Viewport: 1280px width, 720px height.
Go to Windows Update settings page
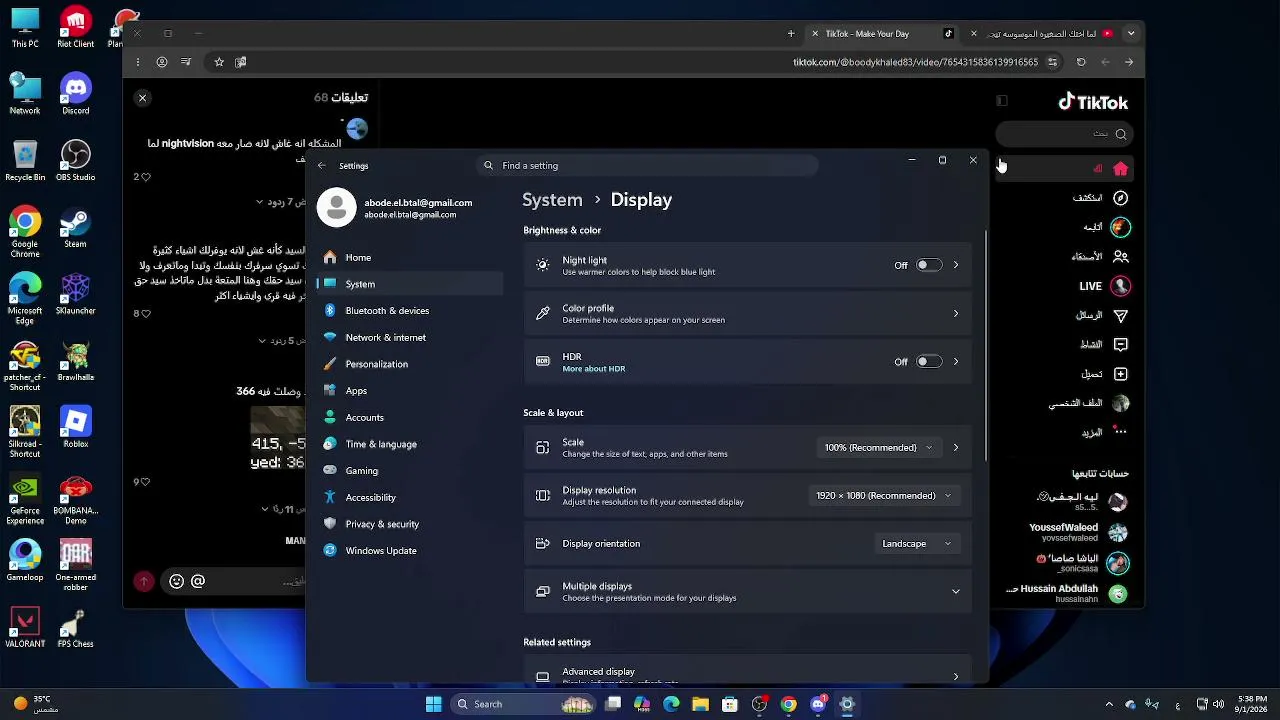(381, 551)
